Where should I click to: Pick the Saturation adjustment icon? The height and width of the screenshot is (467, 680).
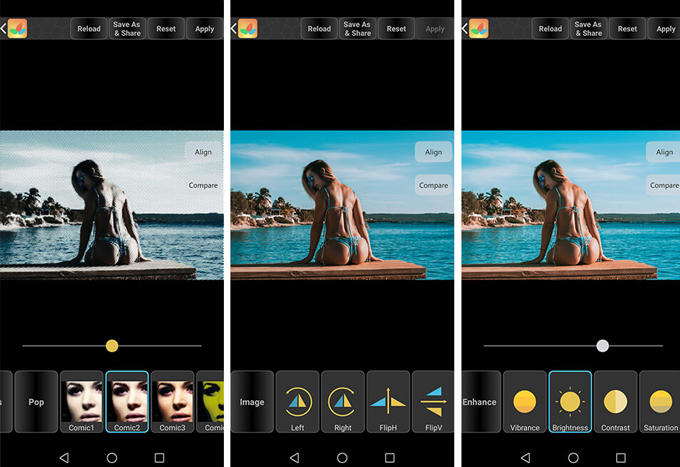tap(659, 401)
